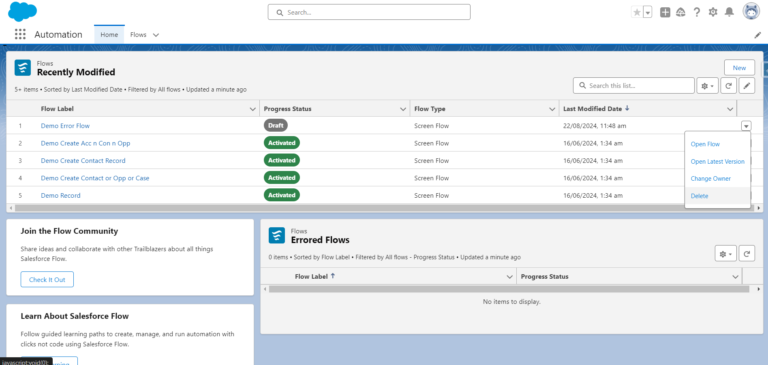Click Join the Flow Community heading
The width and height of the screenshot is (768, 365).
69,231
